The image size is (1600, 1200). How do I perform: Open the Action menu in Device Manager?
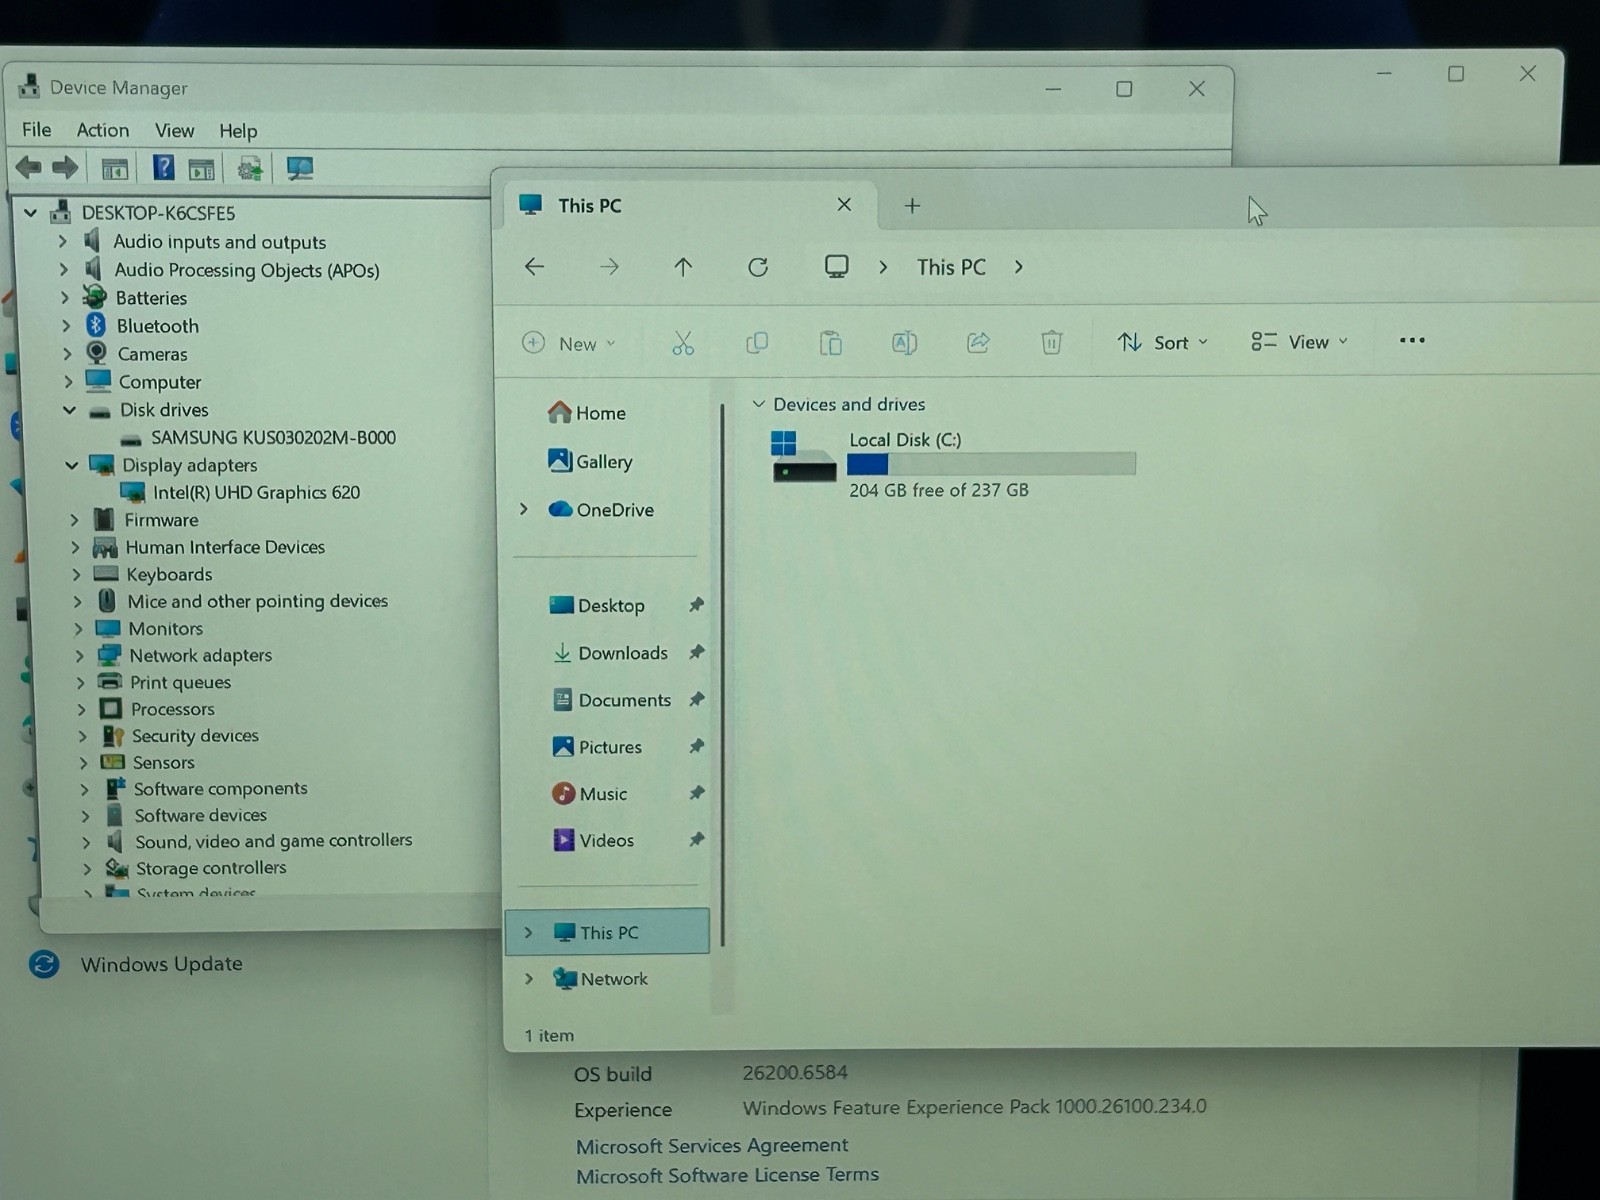[103, 130]
